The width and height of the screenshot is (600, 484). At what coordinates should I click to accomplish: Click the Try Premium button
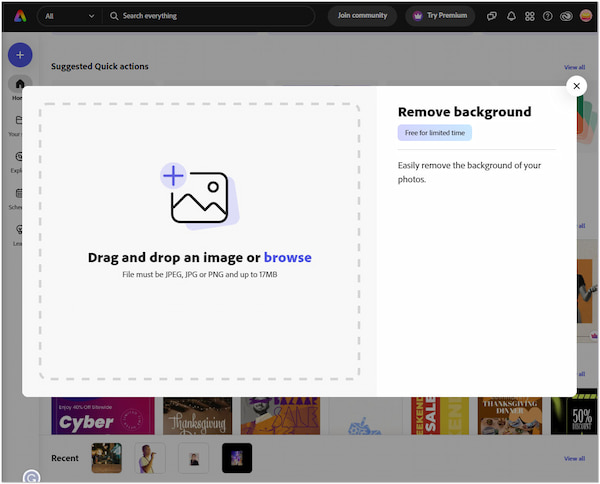click(x=440, y=16)
